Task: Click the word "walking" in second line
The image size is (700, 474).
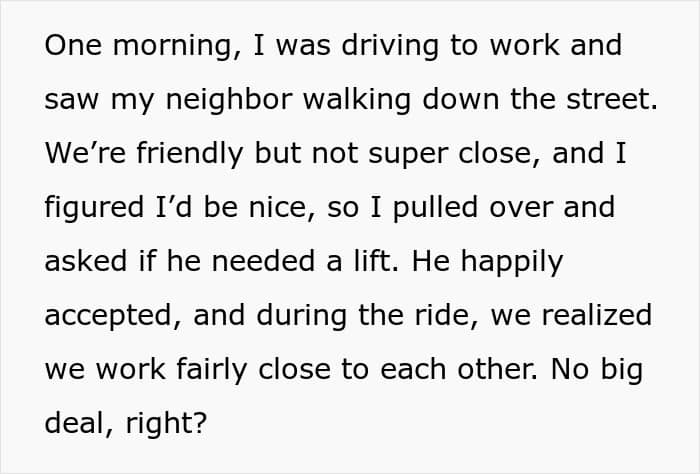Action: tap(357, 100)
